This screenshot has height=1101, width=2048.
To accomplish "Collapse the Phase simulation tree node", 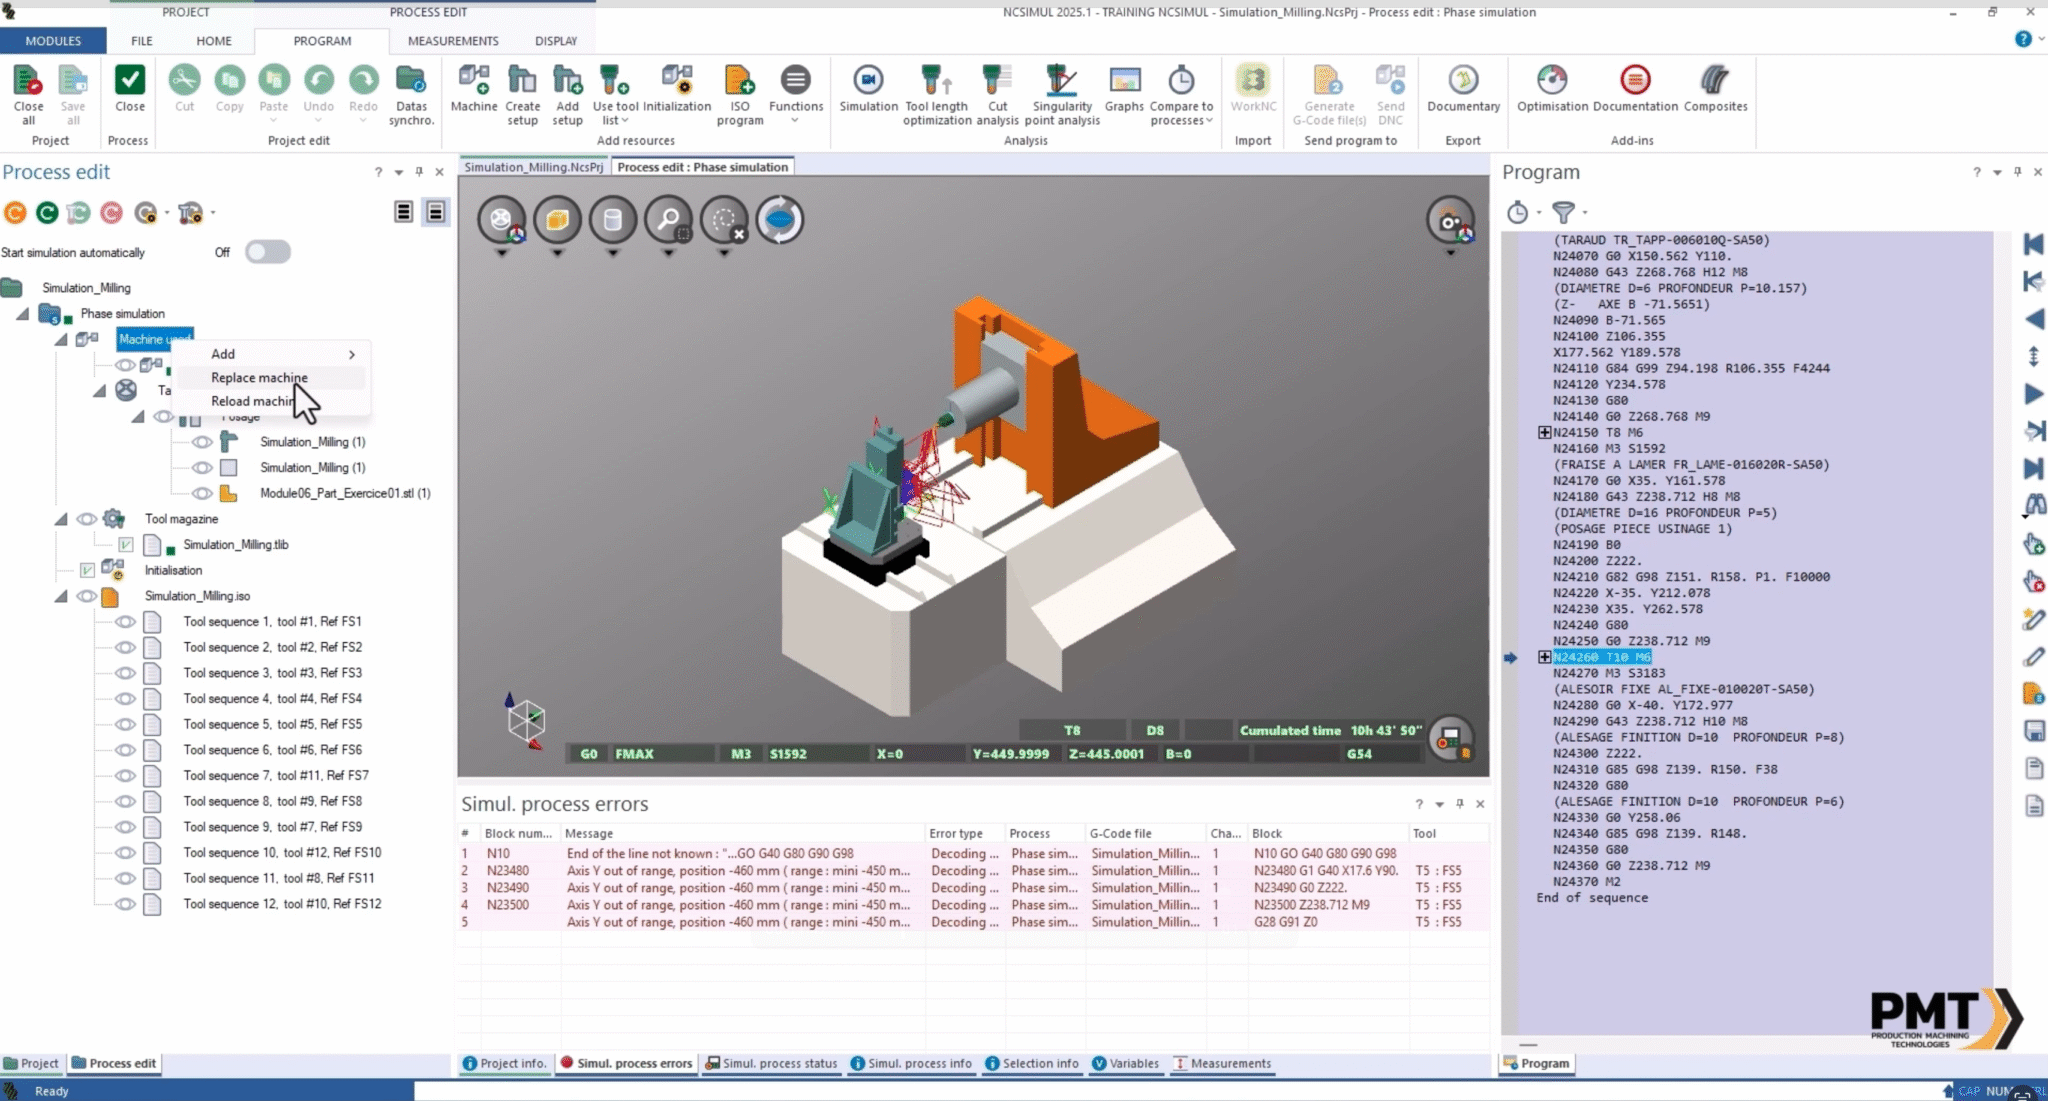I will (x=22, y=313).
